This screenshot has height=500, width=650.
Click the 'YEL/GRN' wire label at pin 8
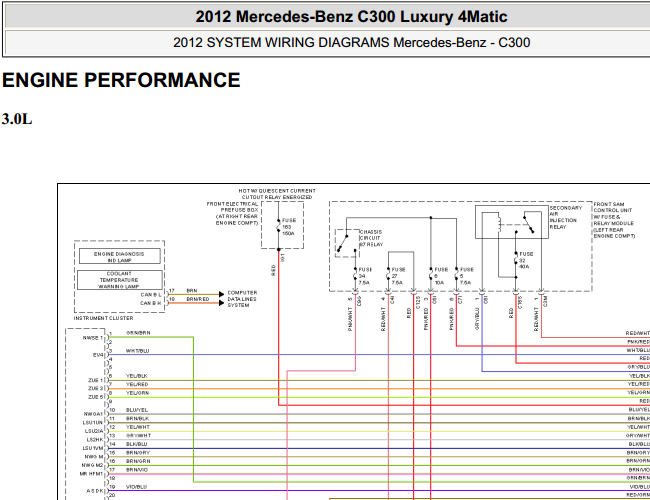[x=137, y=393]
